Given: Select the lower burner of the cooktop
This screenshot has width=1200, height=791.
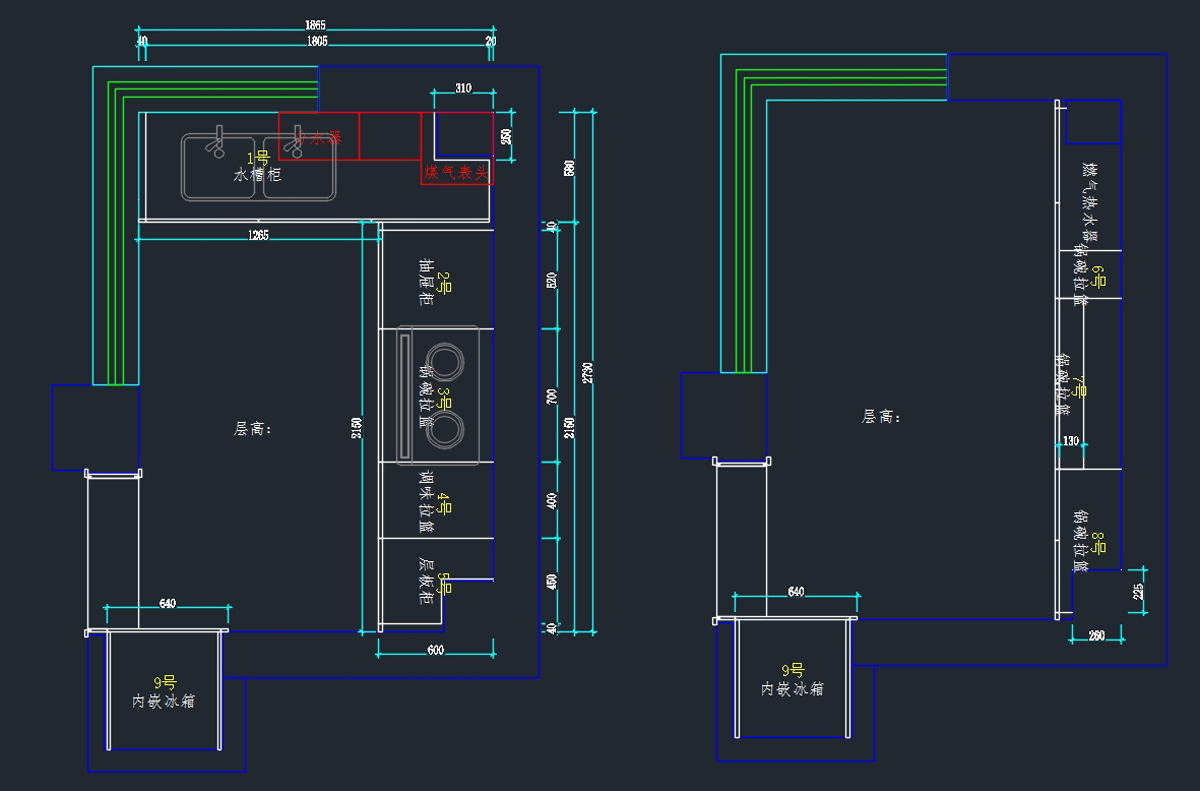Looking at the screenshot, I should tap(443, 426).
